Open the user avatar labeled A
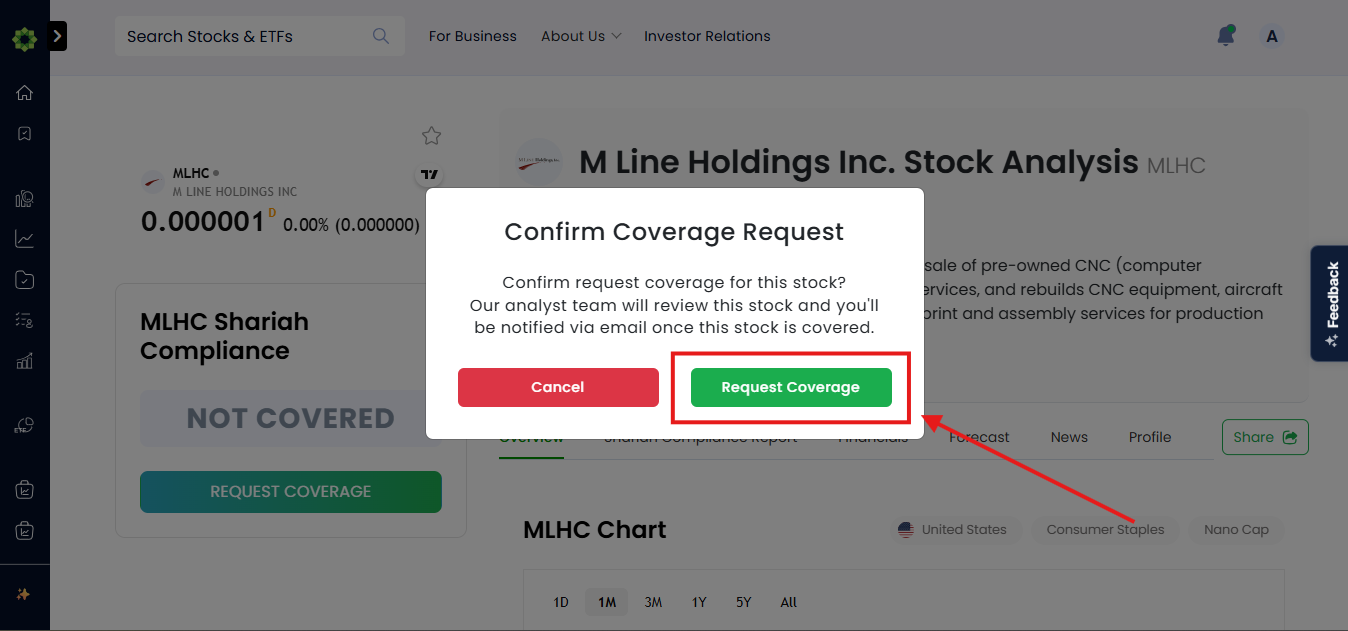 coord(1272,37)
